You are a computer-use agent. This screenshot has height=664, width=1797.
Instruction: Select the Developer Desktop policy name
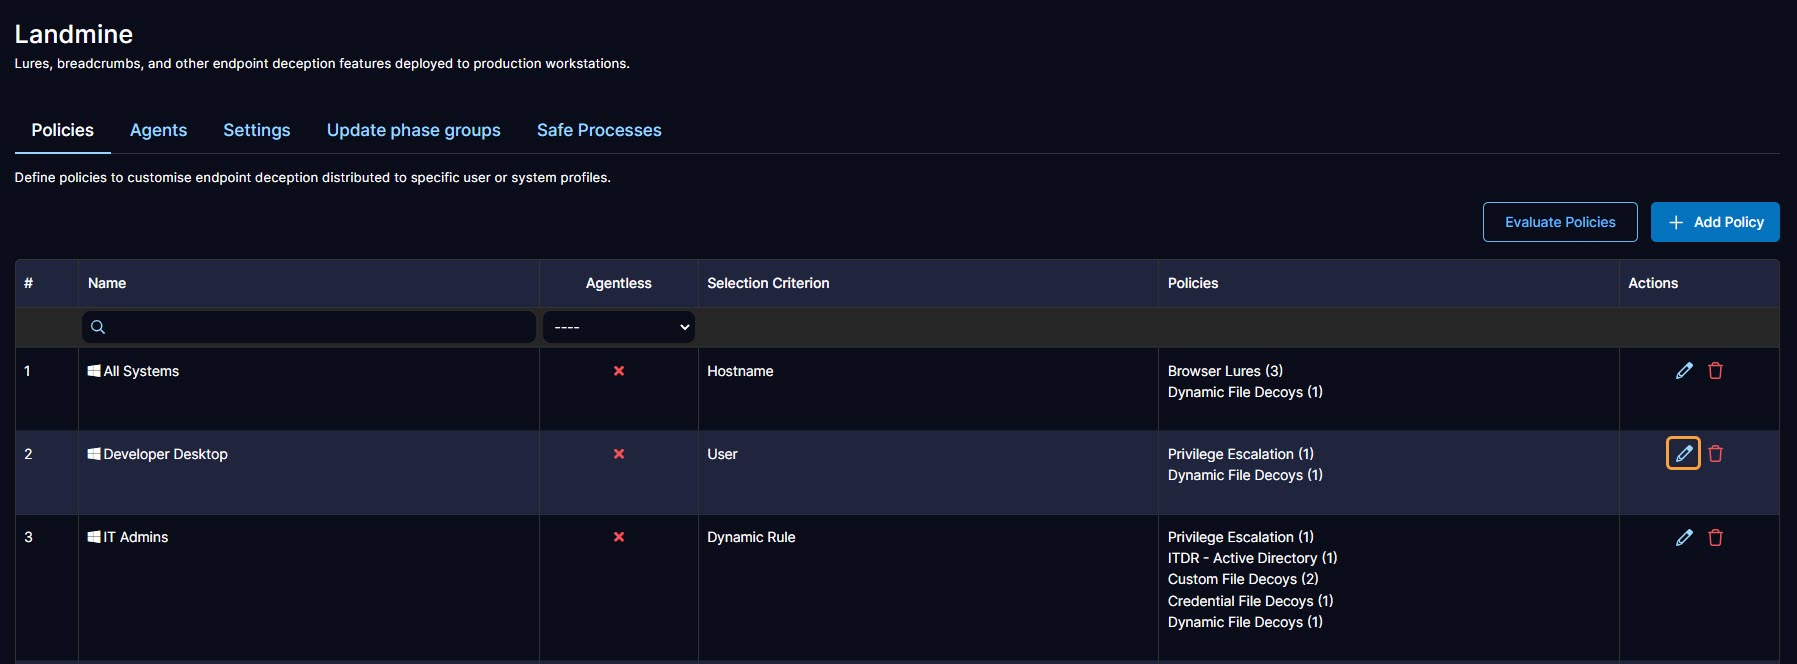point(166,454)
